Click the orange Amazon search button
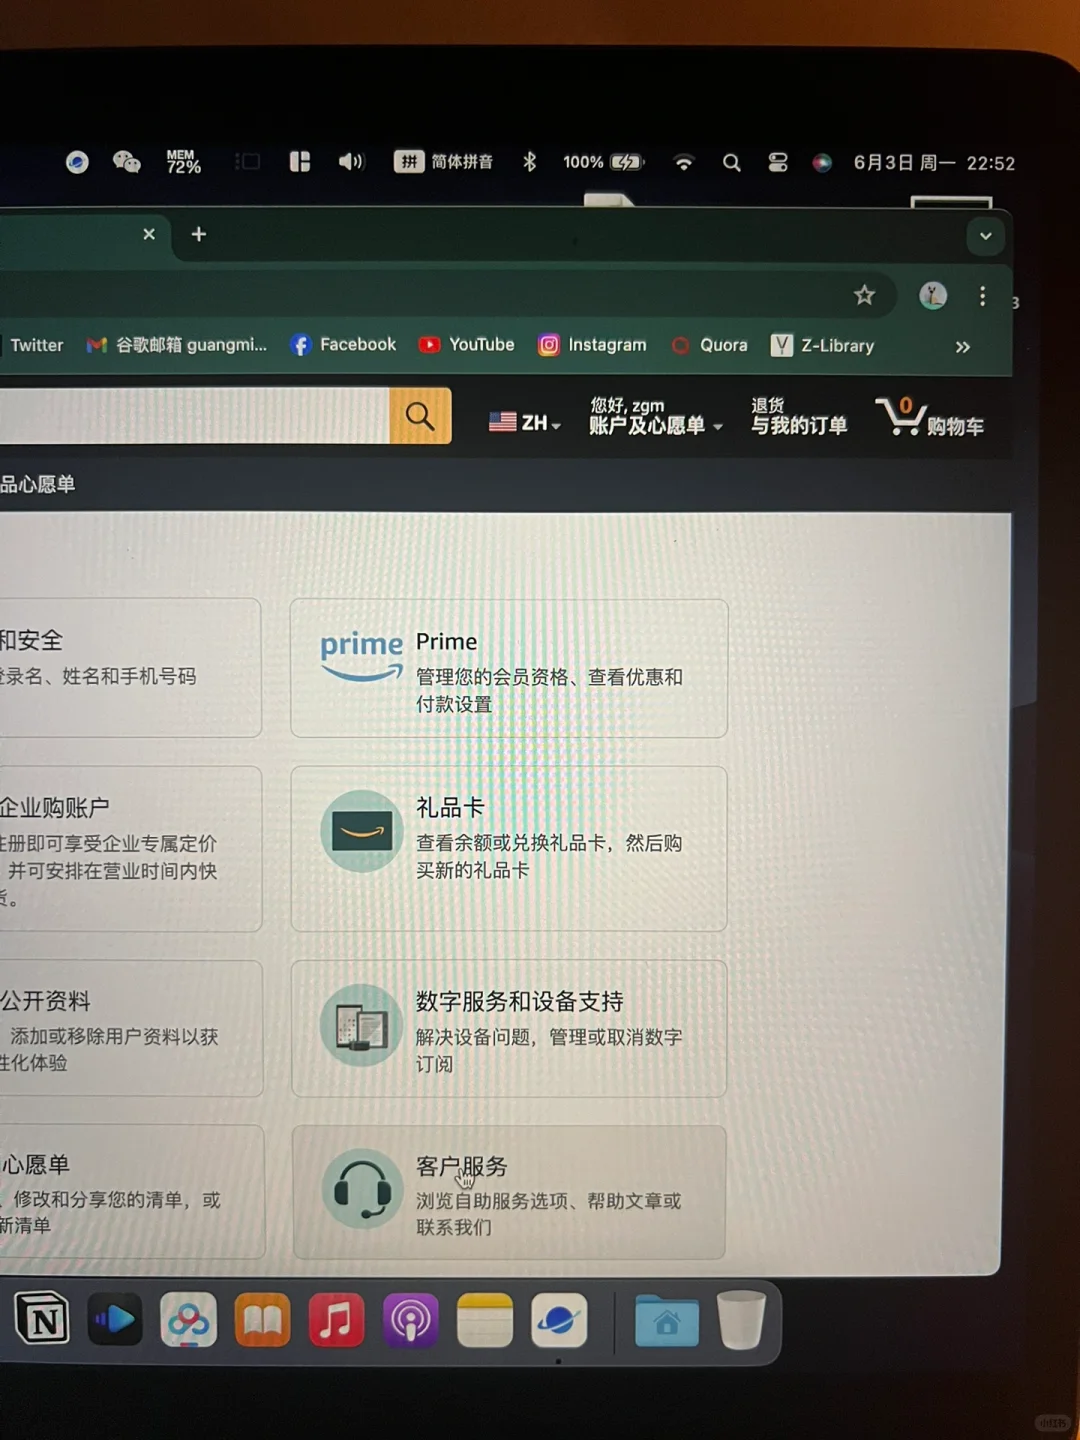 (420, 416)
